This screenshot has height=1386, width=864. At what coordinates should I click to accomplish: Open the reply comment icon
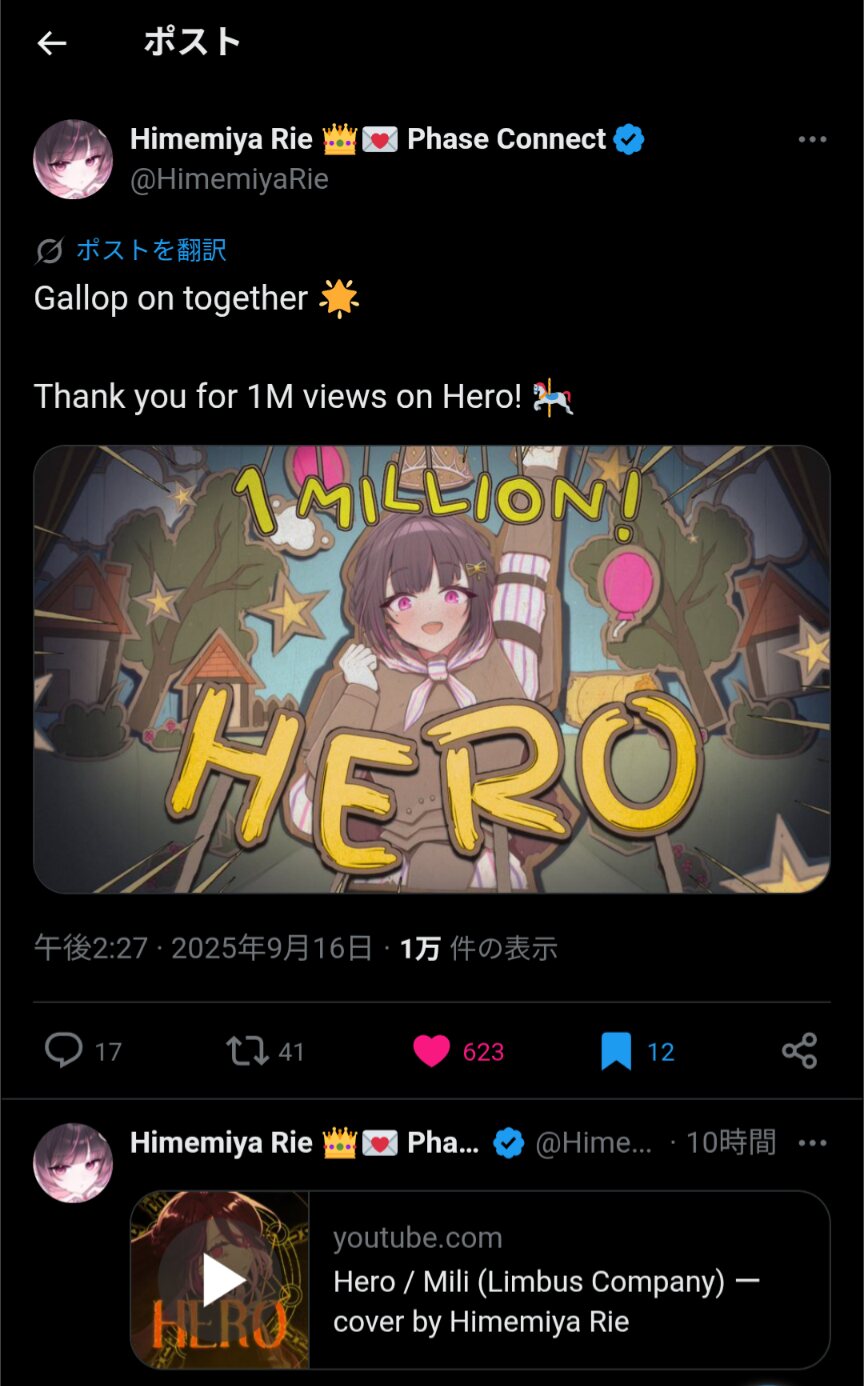[x=64, y=1051]
